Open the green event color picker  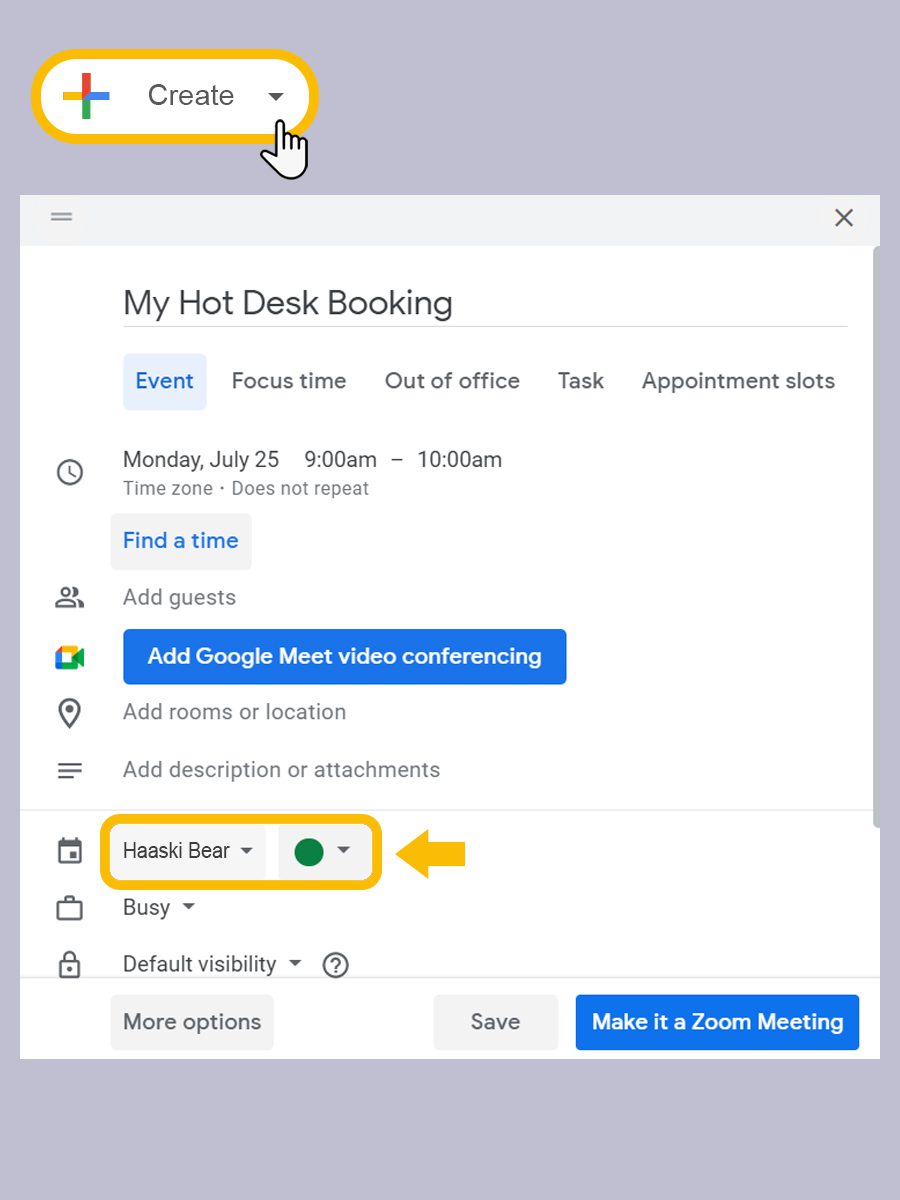click(x=323, y=851)
